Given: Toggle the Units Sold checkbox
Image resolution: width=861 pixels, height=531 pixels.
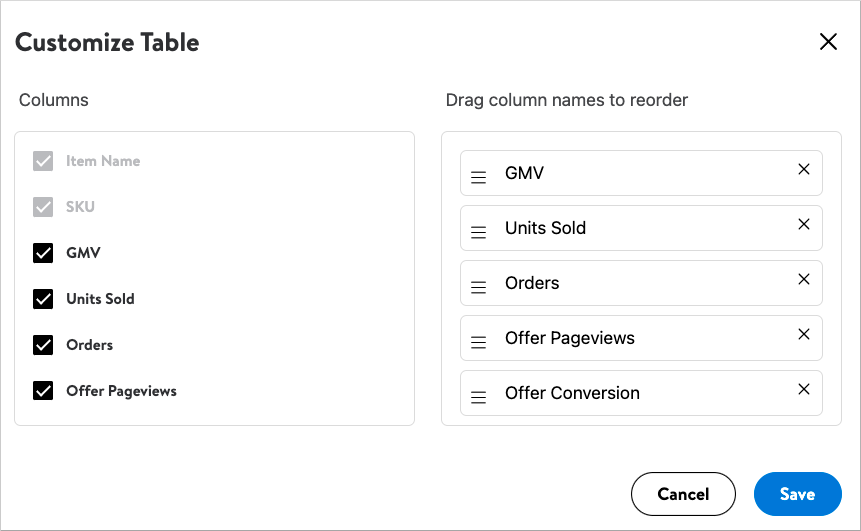Looking at the screenshot, I should tap(43, 299).
